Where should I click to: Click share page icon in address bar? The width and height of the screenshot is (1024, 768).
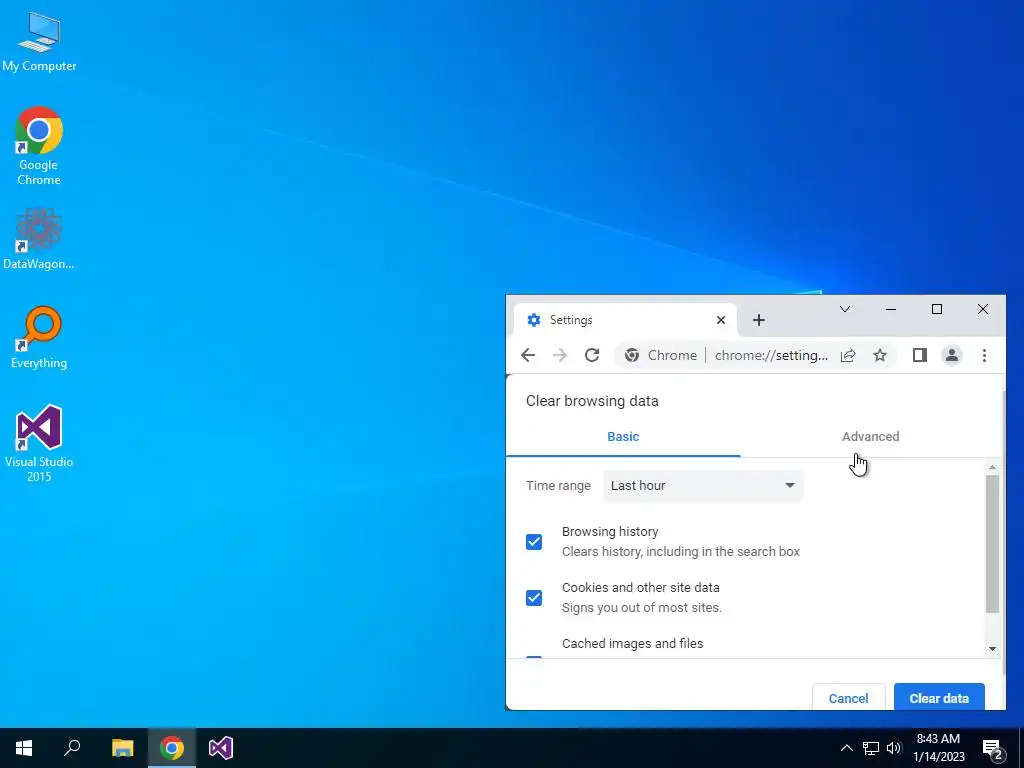(x=848, y=355)
